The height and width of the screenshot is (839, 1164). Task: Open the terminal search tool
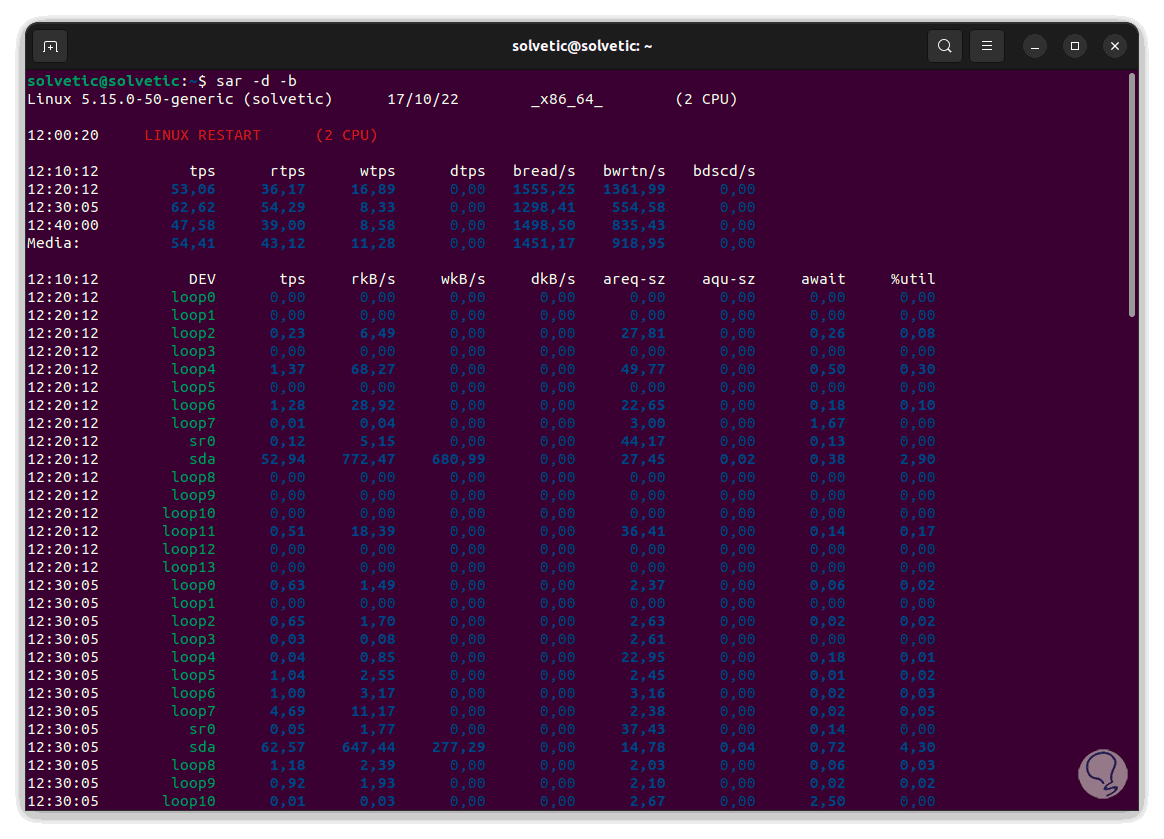coord(944,46)
